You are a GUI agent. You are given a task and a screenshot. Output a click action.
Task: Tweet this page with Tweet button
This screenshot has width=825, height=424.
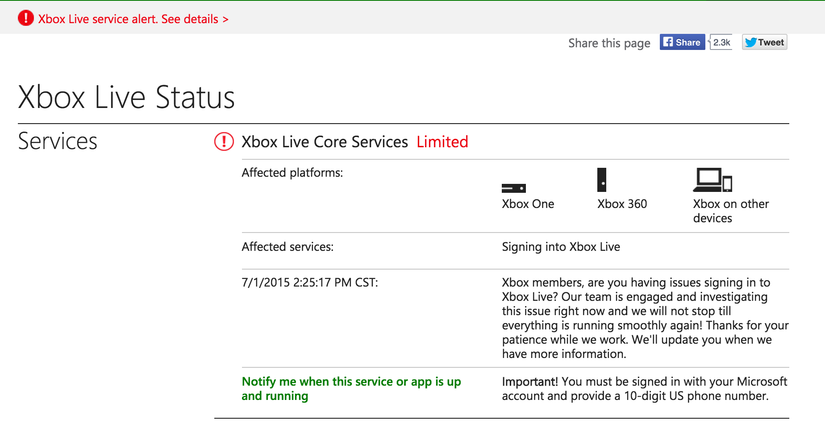(764, 43)
